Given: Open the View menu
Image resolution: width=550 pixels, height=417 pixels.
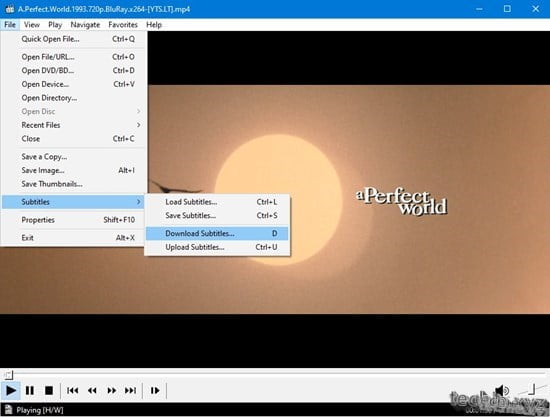Looking at the screenshot, I should pyautogui.click(x=32, y=25).
